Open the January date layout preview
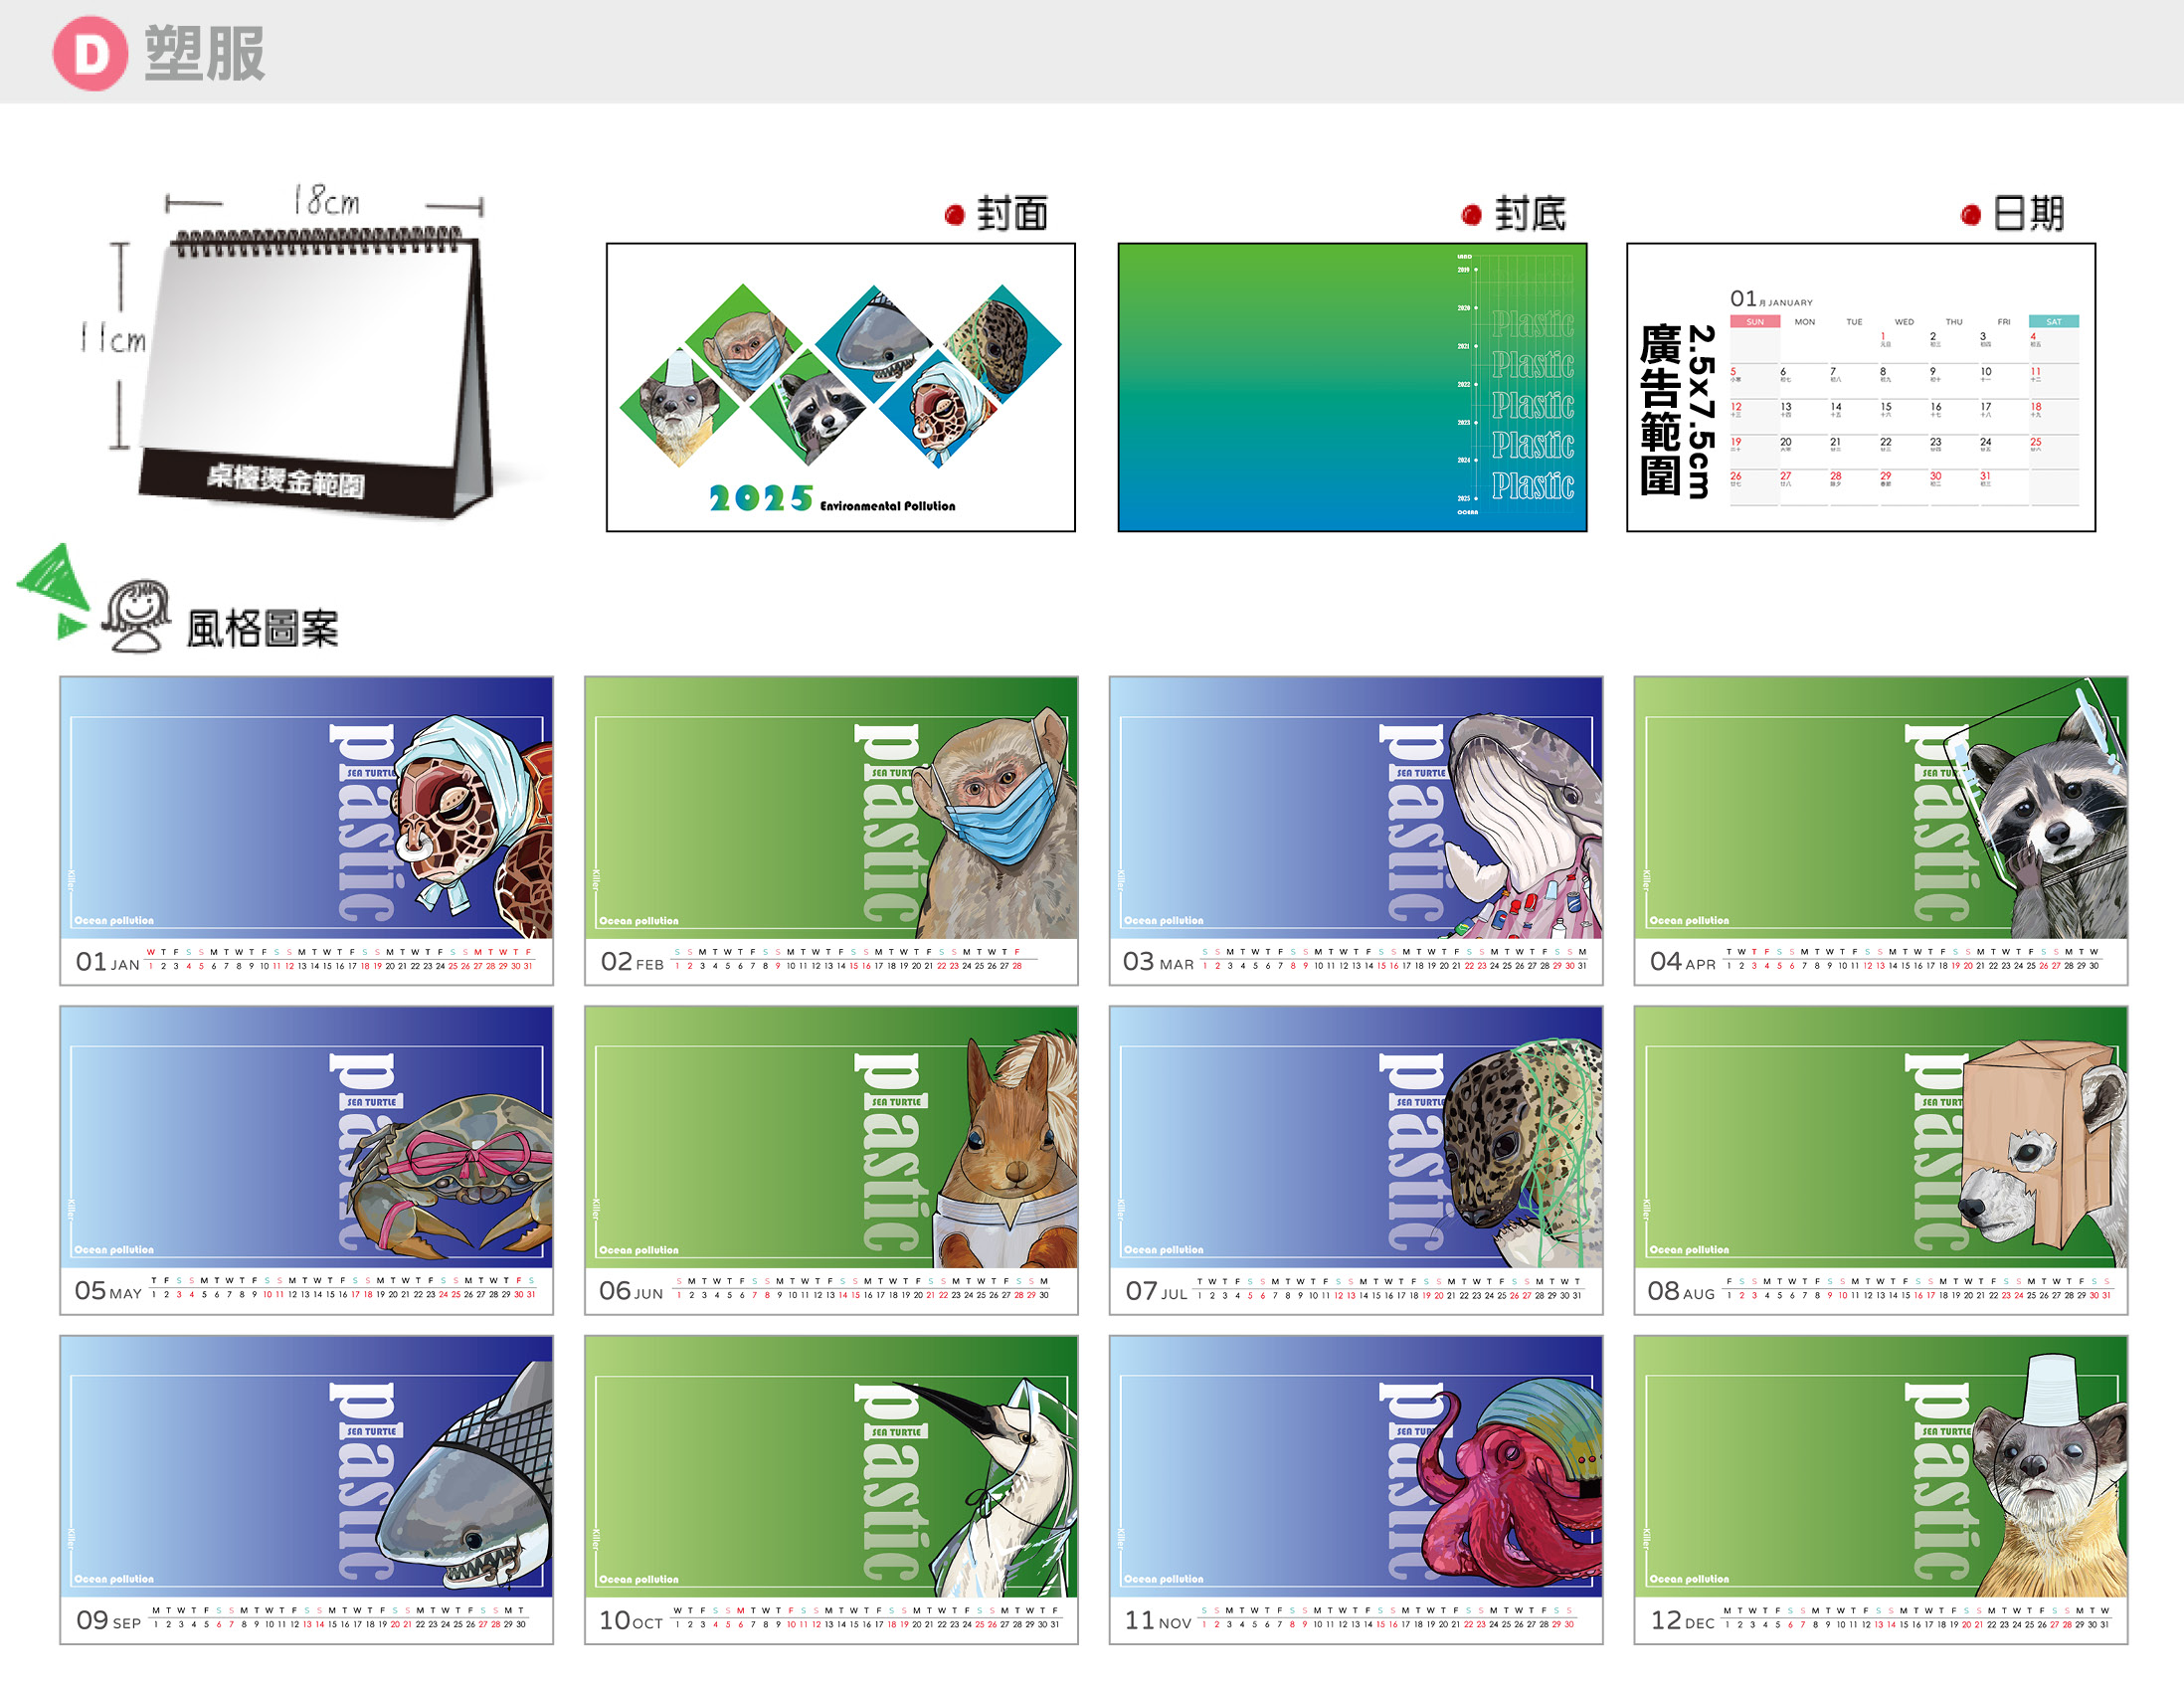 [x=1860, y=387]
